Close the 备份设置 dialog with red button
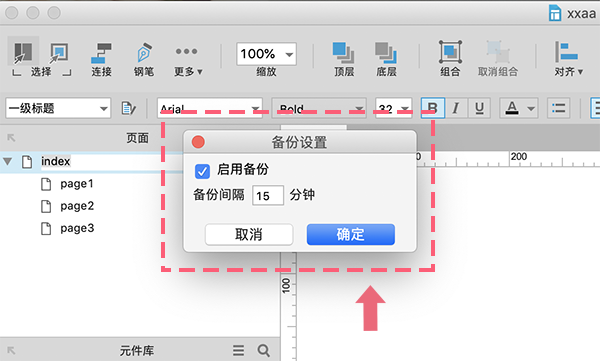Image resolution: width=600 pixels, height=361 pixels. click(198, 142)
